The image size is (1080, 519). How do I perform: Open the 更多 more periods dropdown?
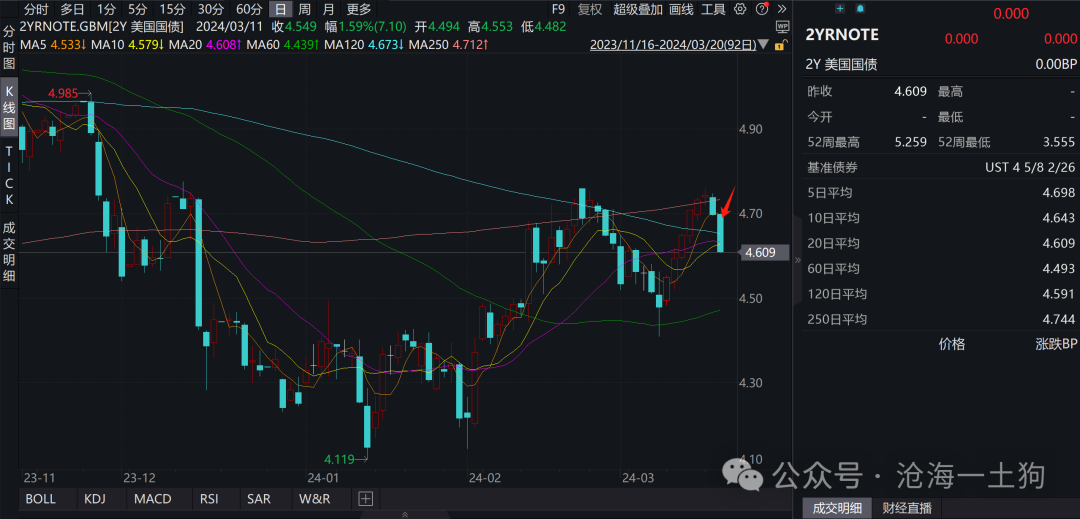[359, 10]
